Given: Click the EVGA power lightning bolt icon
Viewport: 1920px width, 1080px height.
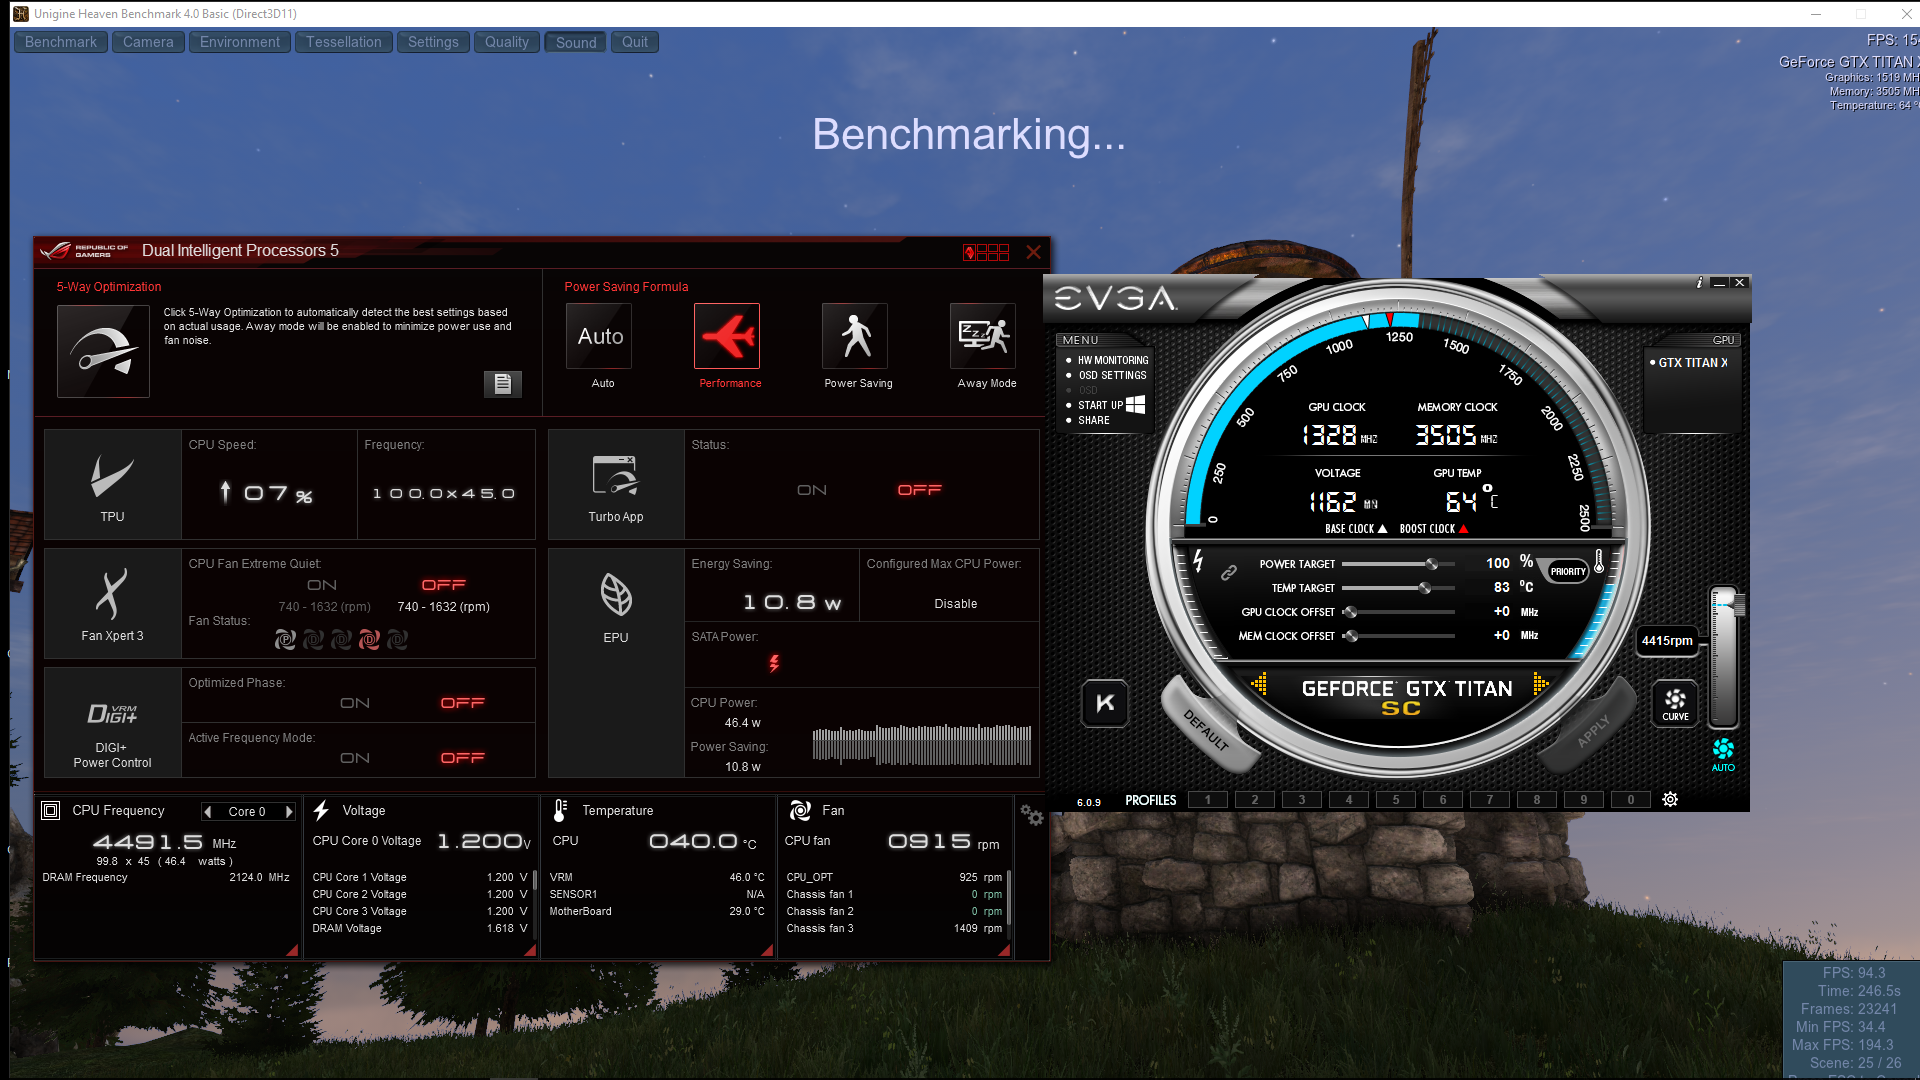Looking at the screenshot, I should coord(1197,561).
